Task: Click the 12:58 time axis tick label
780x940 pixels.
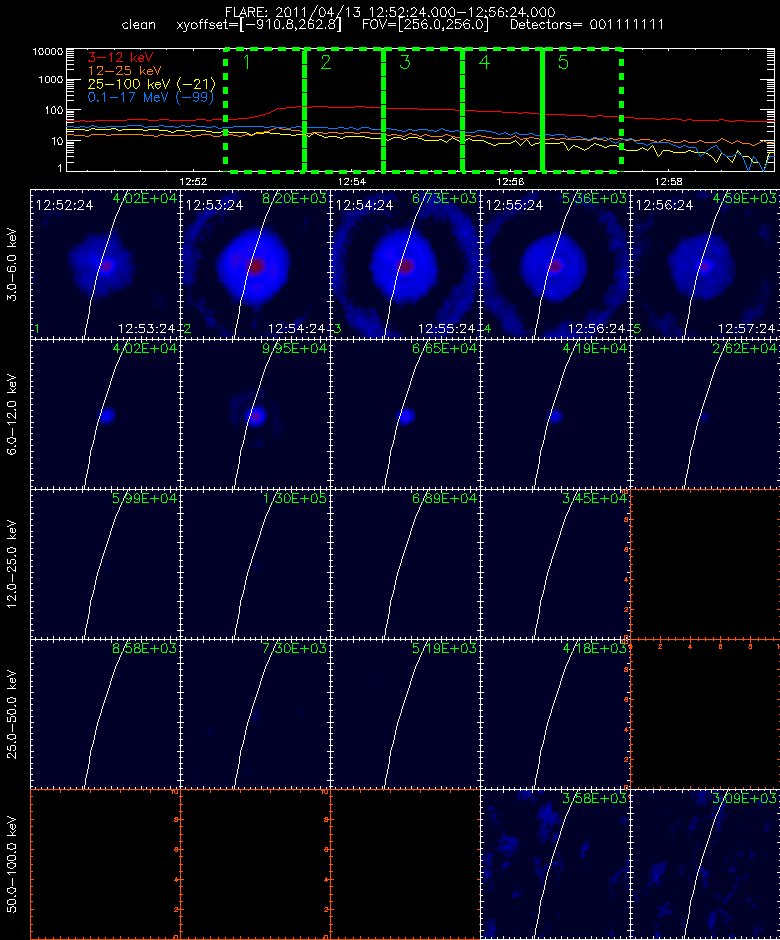Action: pos(668,181)
